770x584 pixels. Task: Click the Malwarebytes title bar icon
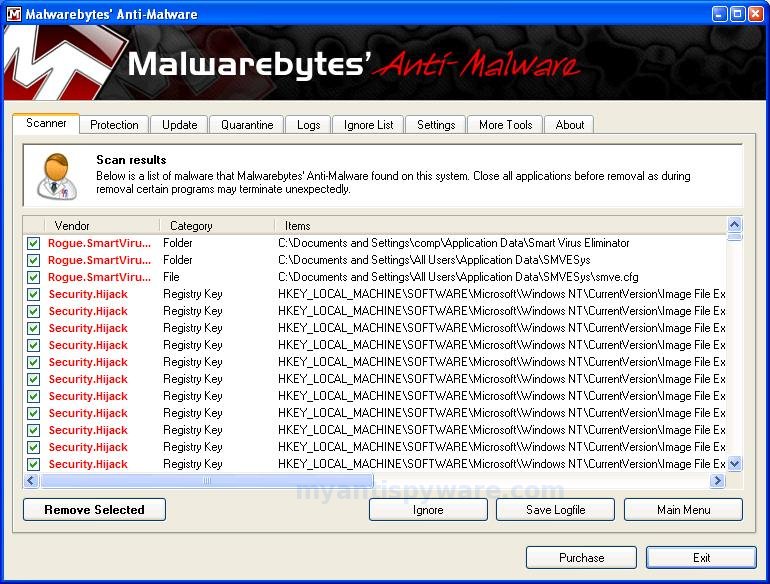tap(14, 14)
